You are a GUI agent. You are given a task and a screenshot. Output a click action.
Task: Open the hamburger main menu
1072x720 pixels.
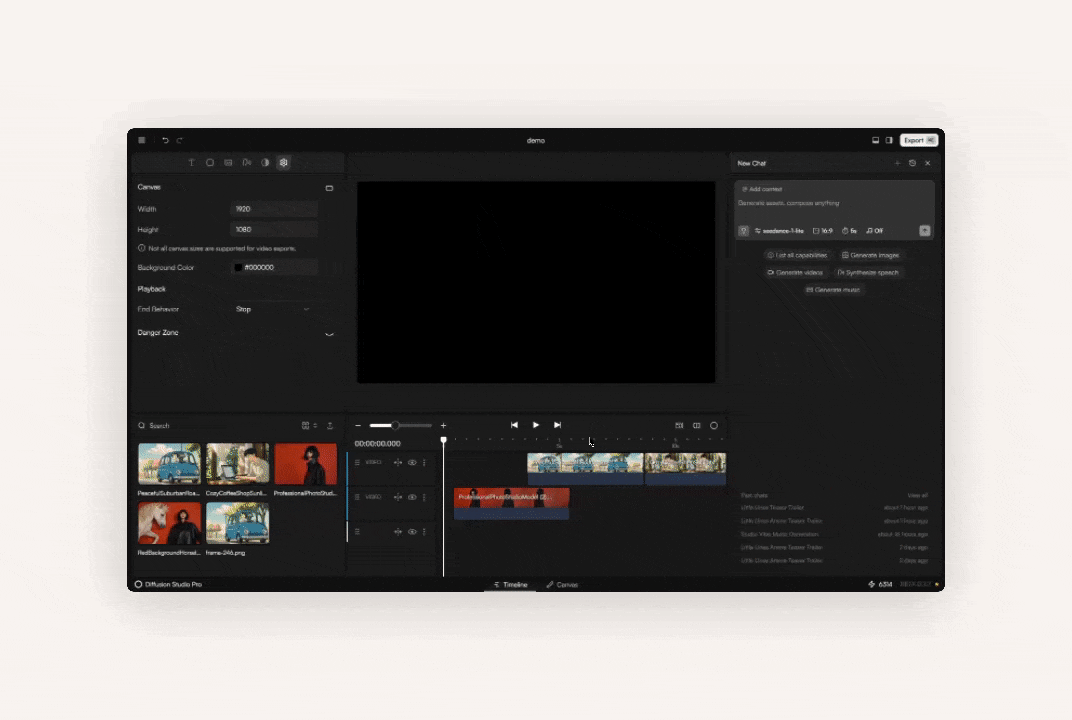pyautogui.click(x=142, y=140)
